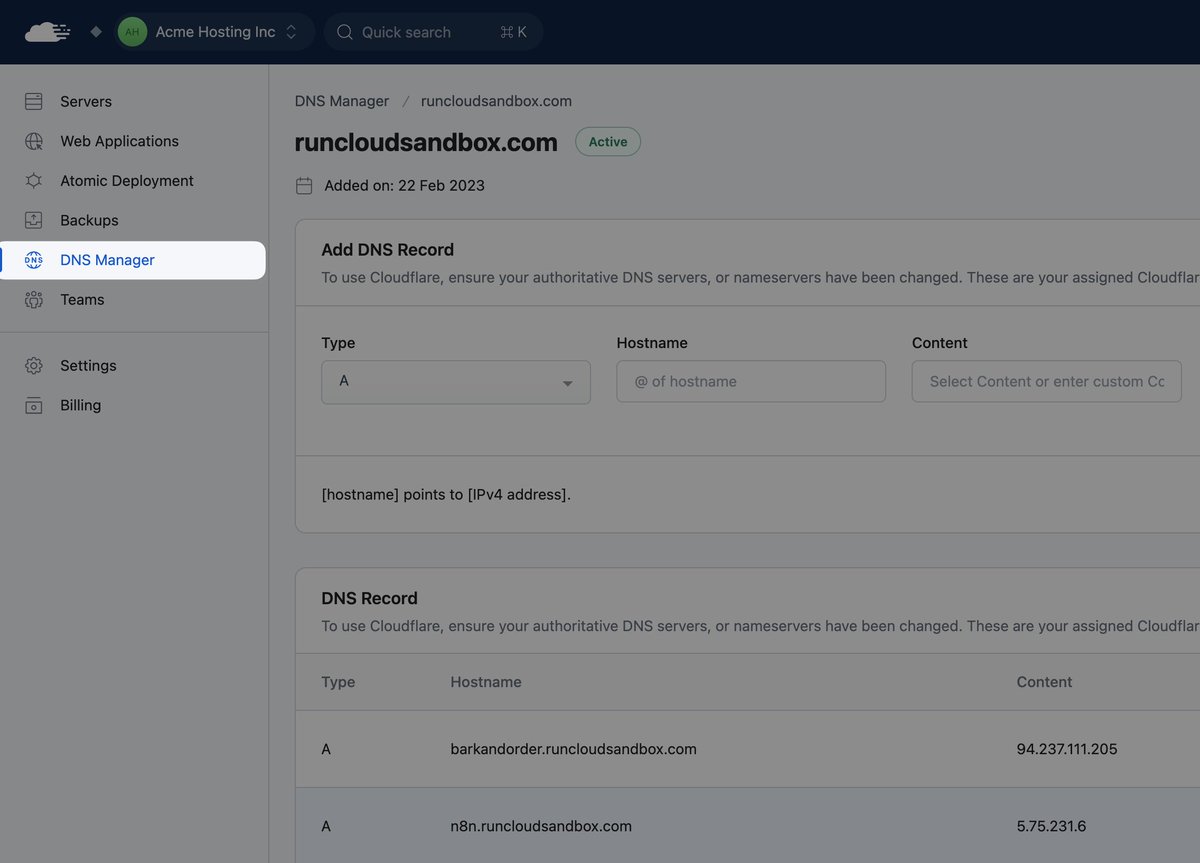Click the Active status badge
Viewport: 1200px width, 863px height.
(608, 142)
